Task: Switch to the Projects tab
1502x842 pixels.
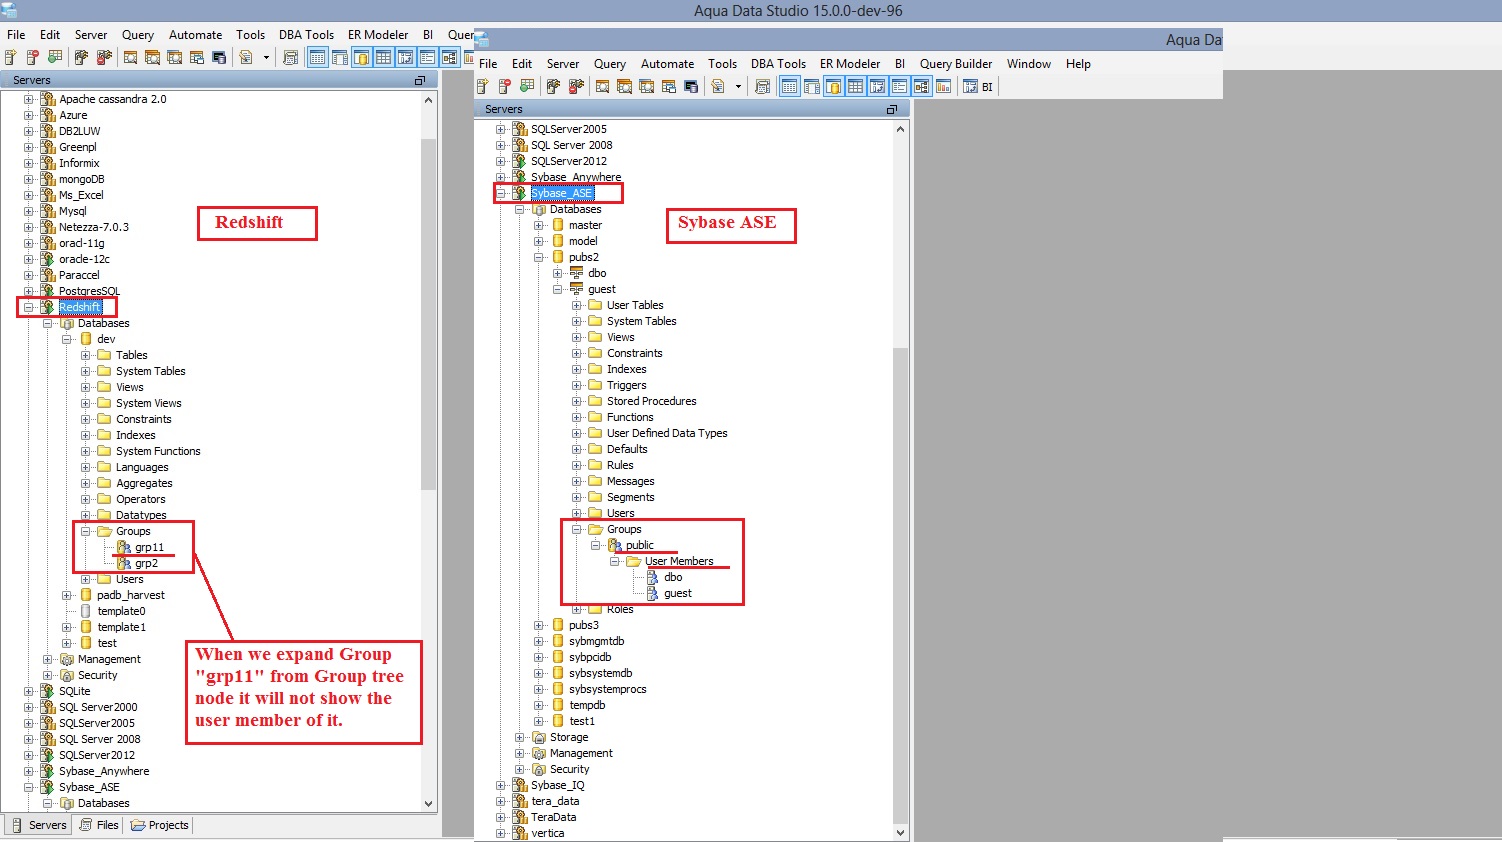Action: (x=160, y=825)
